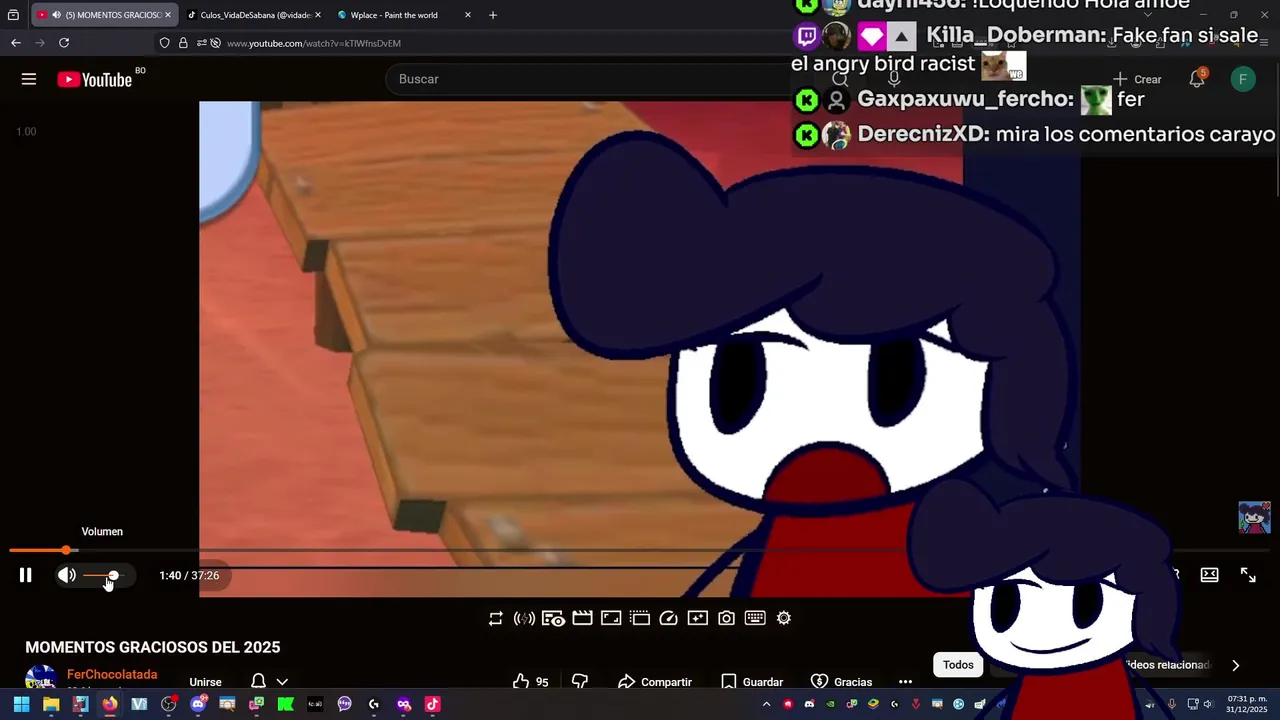Open TikTok from the taskbar
The width and height of the screenshot is (1280, 720).
point(432,704)
